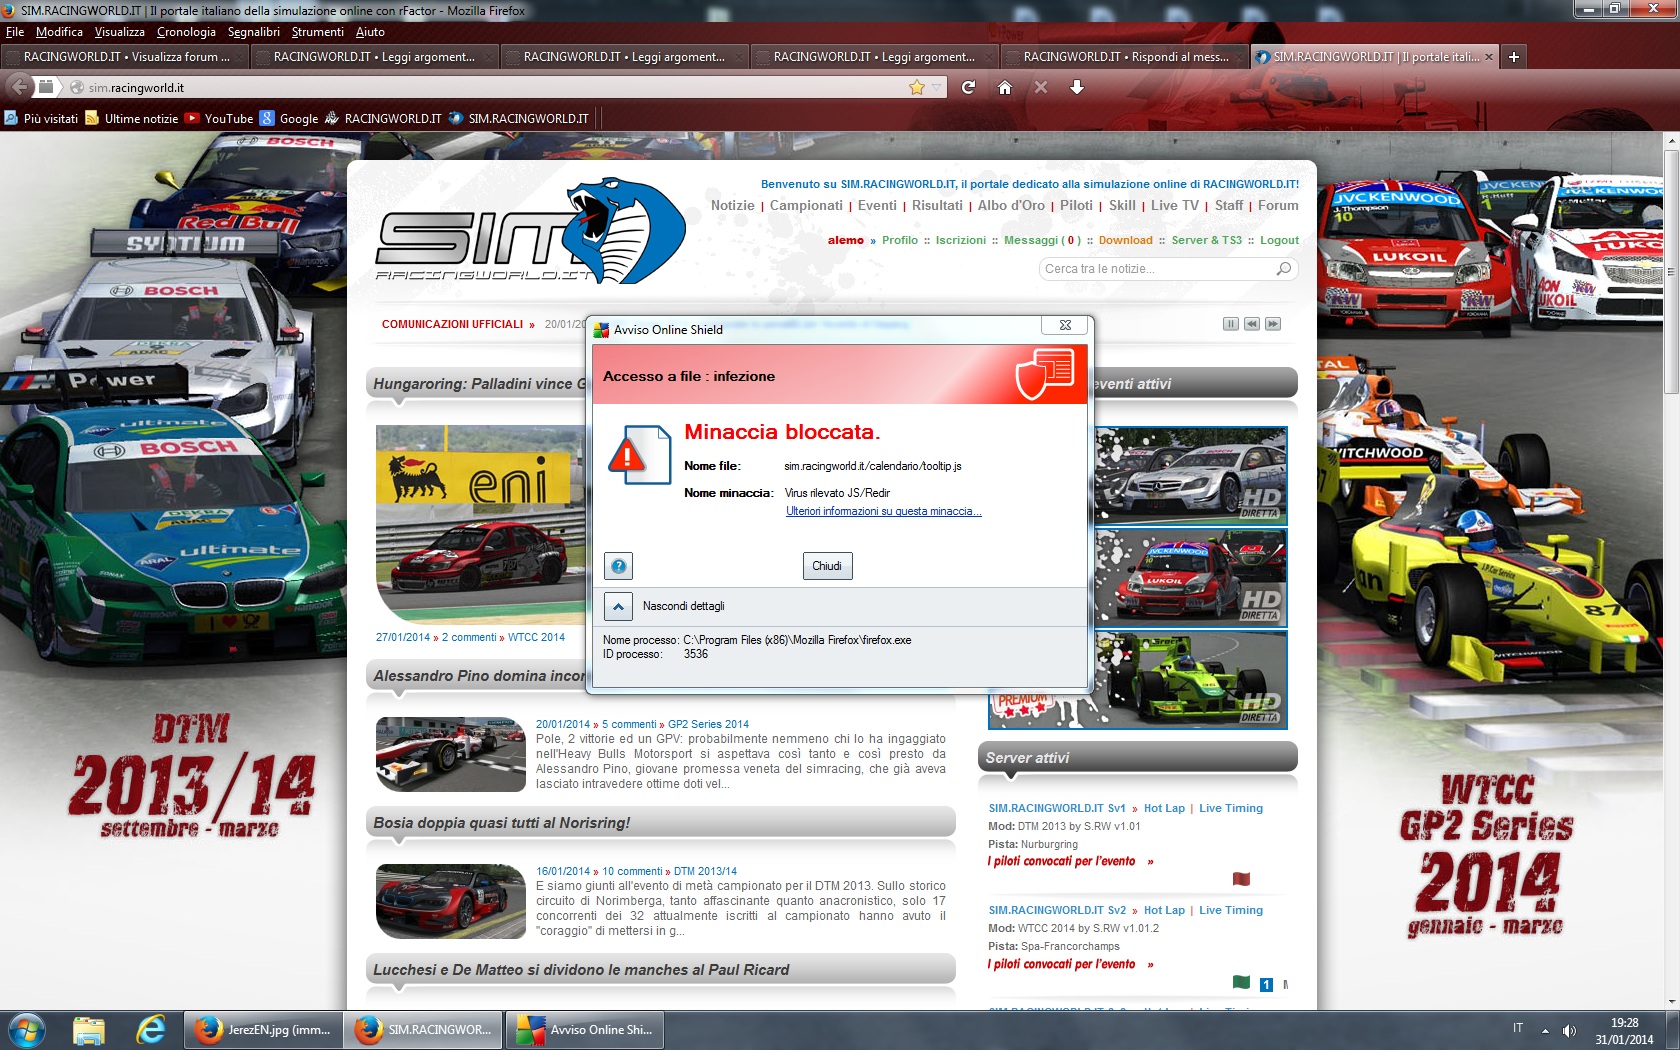Viewport: 1680px width, 1050px height.
Task: Open Hot Lap for SIM.RACINGWORLD.IT Sv2
Action: tap(1164, 910)
